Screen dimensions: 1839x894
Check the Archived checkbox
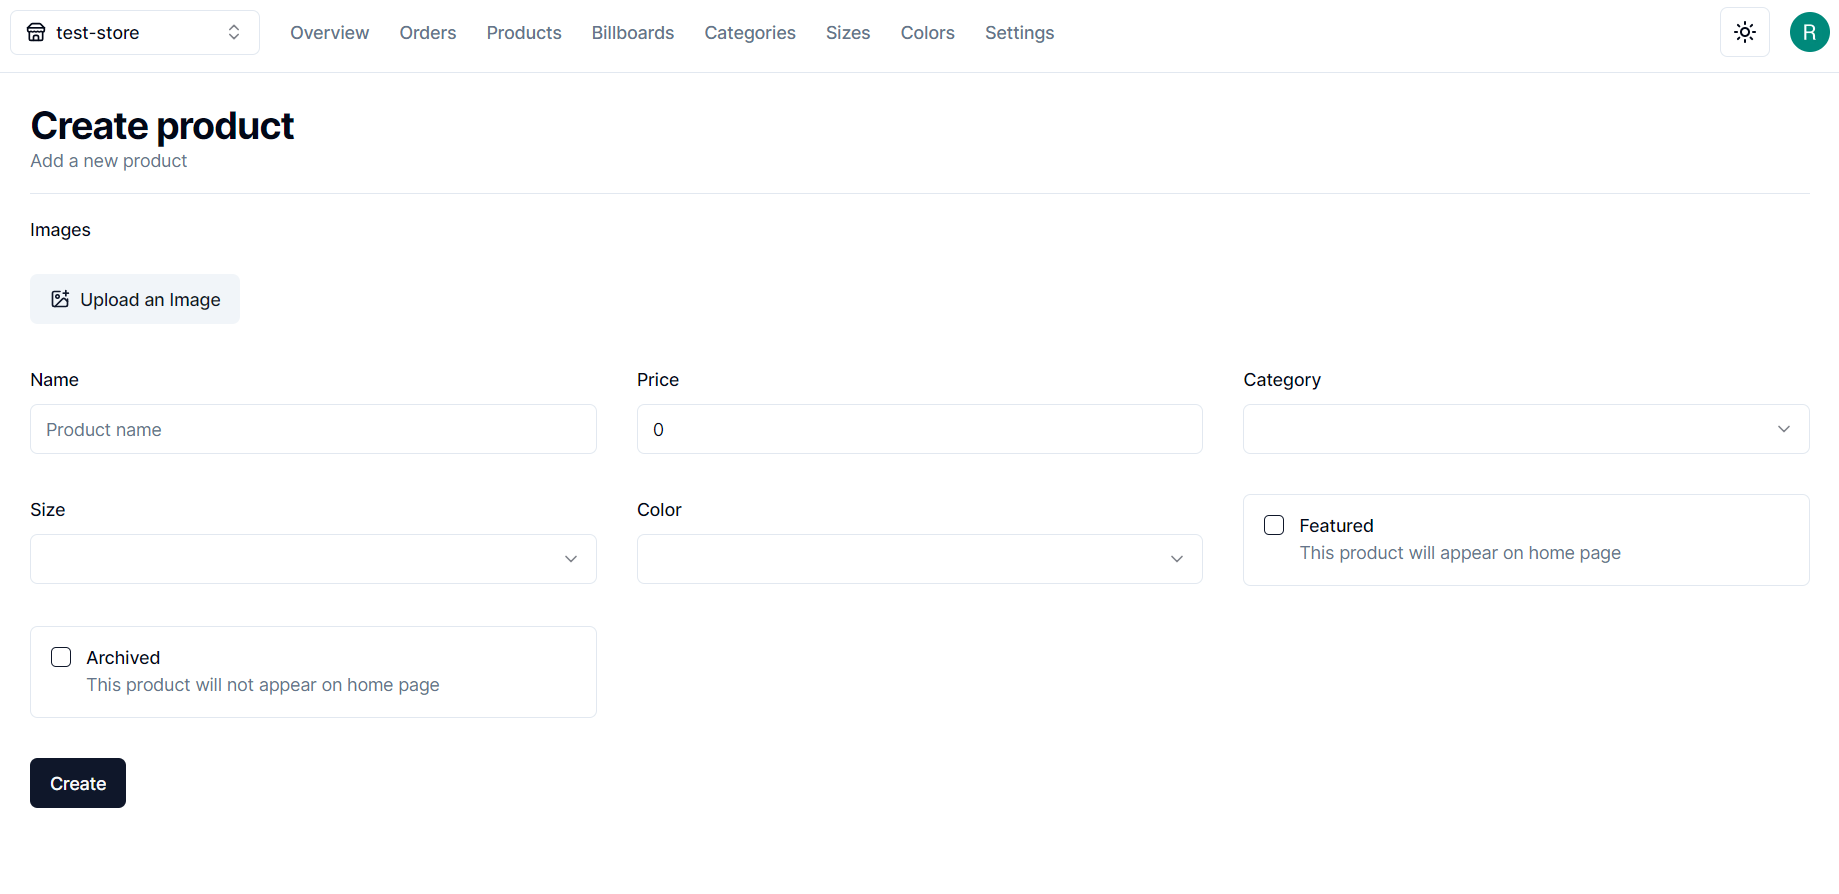pos(61,657)
